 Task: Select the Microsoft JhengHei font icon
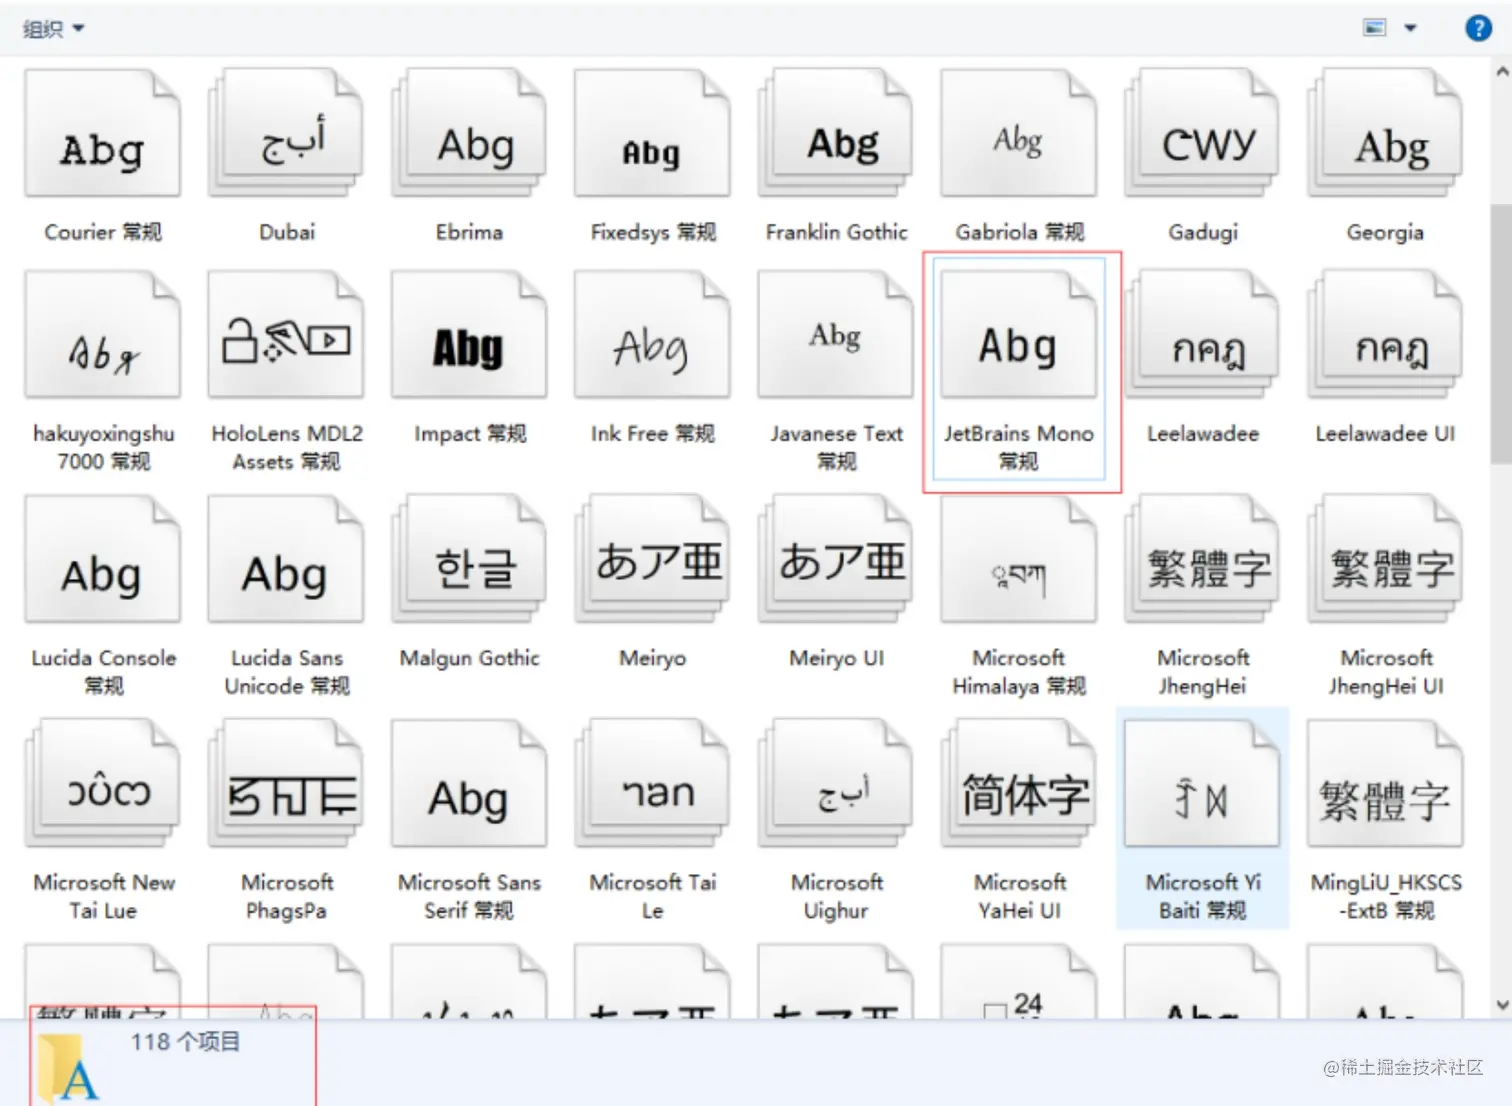(x=1202, y=560)
